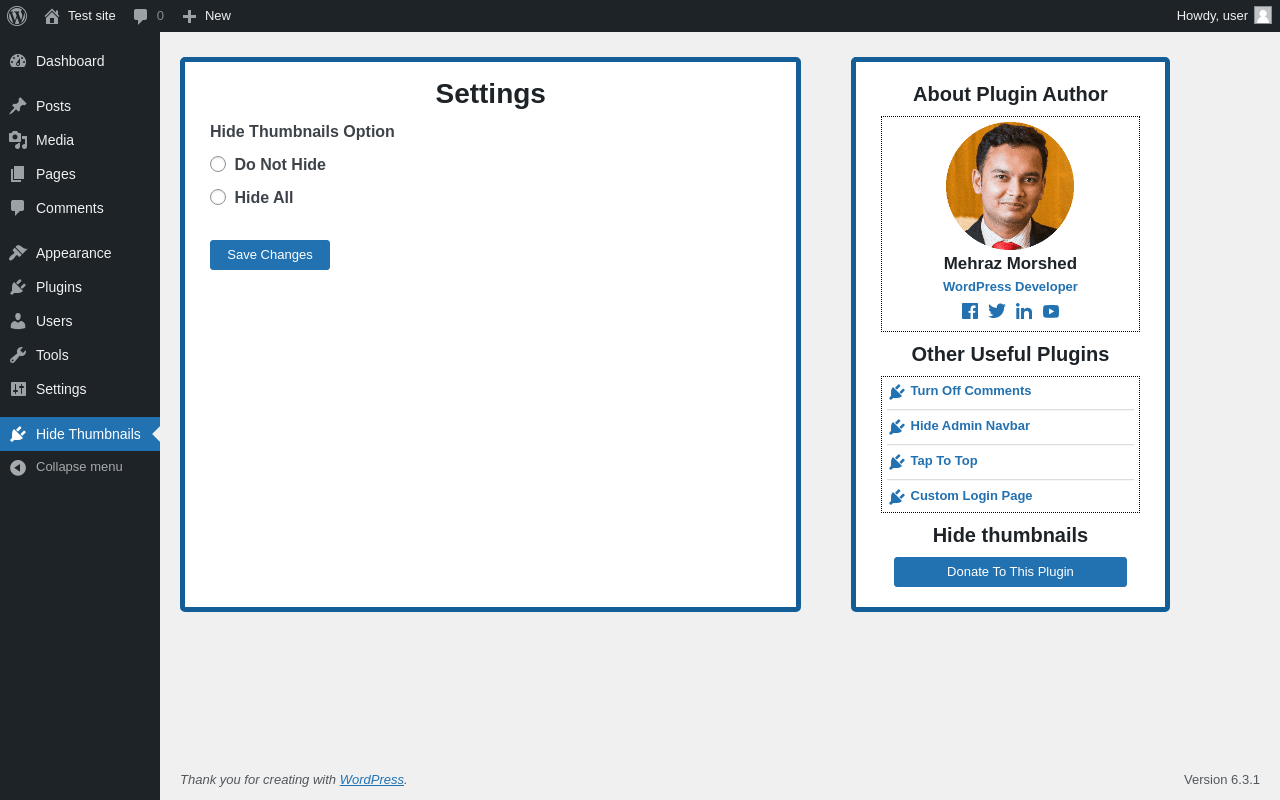1280x800 pixels.
Task: Open the Appearance menu item
Action: [x=80, y=253]
